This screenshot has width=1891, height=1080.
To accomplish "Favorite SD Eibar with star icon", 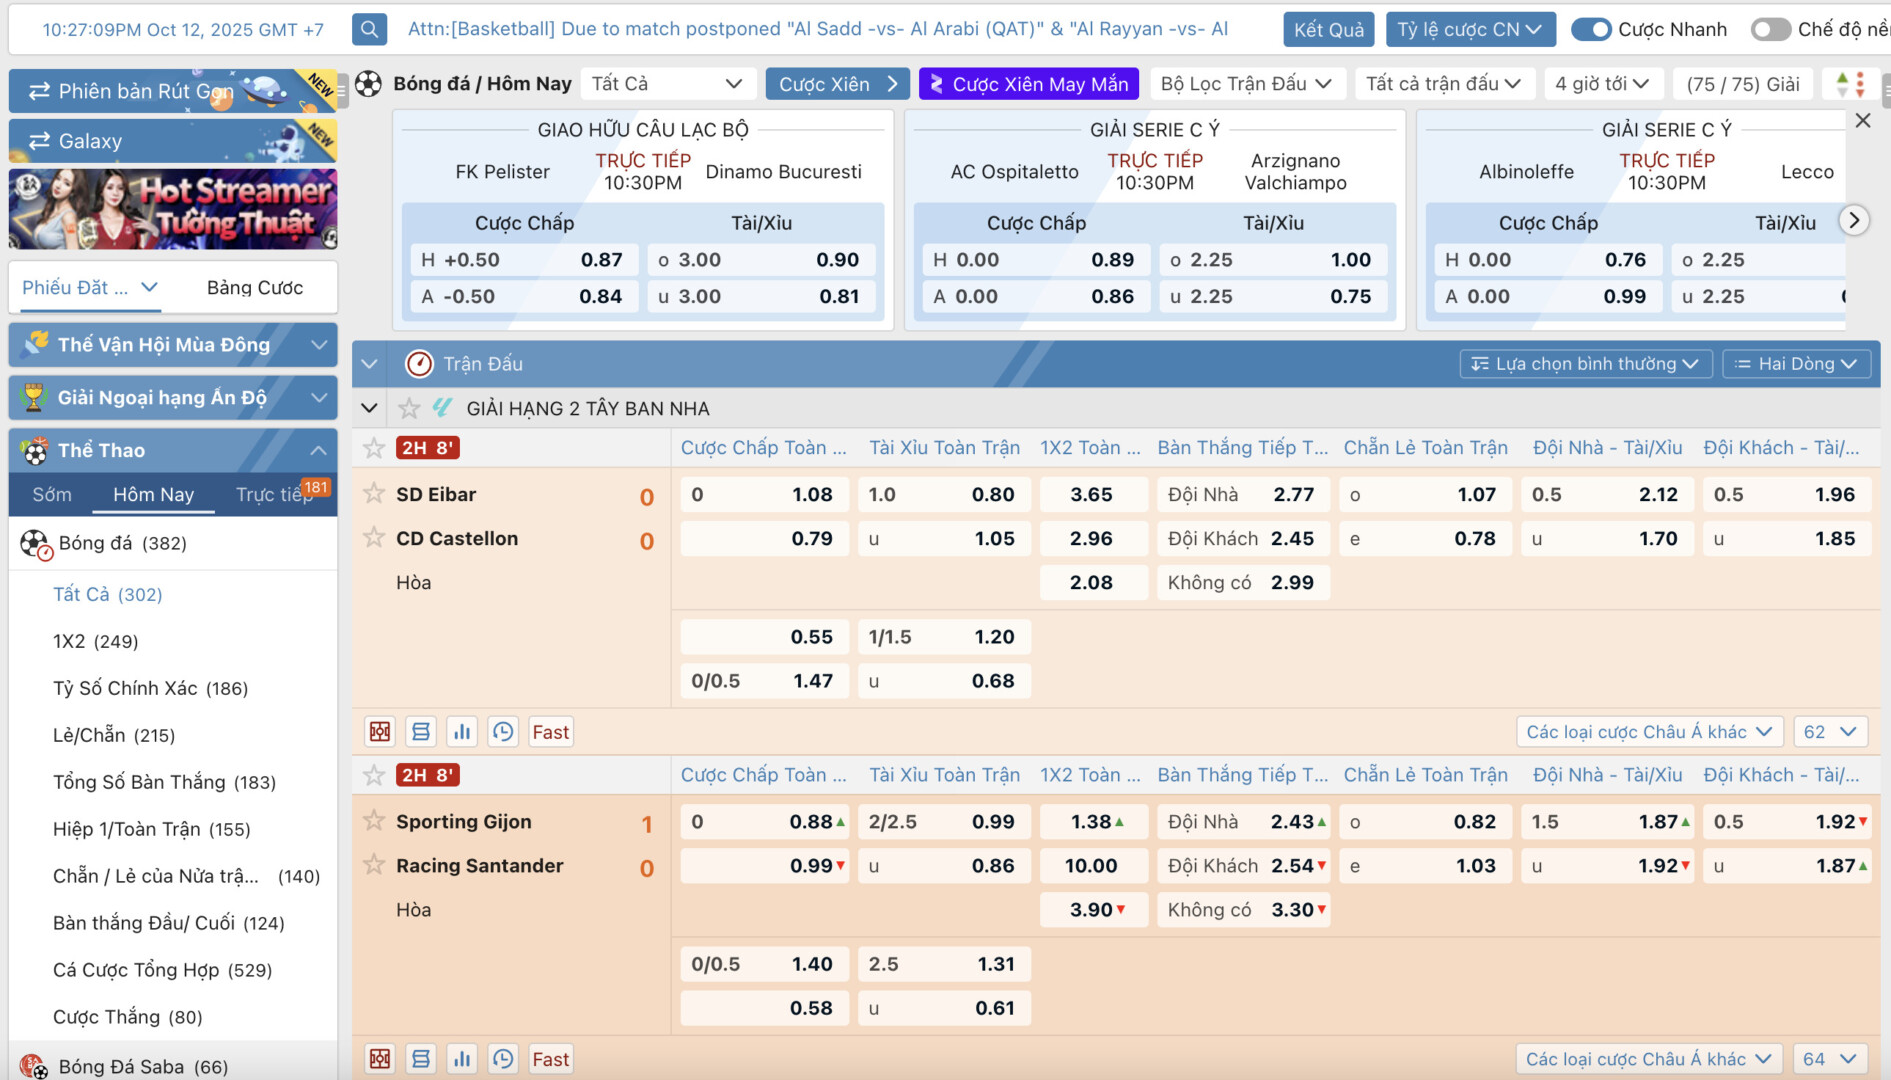I will (x=374, y=494).
